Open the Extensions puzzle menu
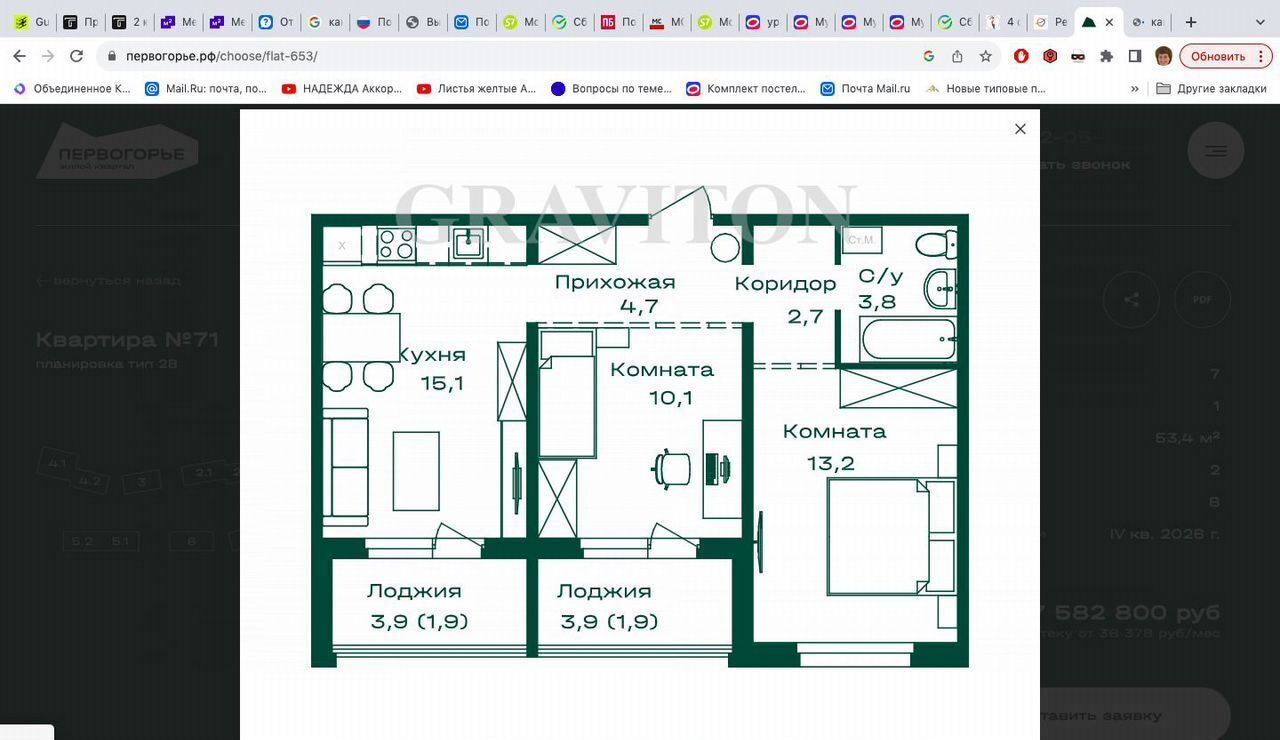 (1106, 56)
